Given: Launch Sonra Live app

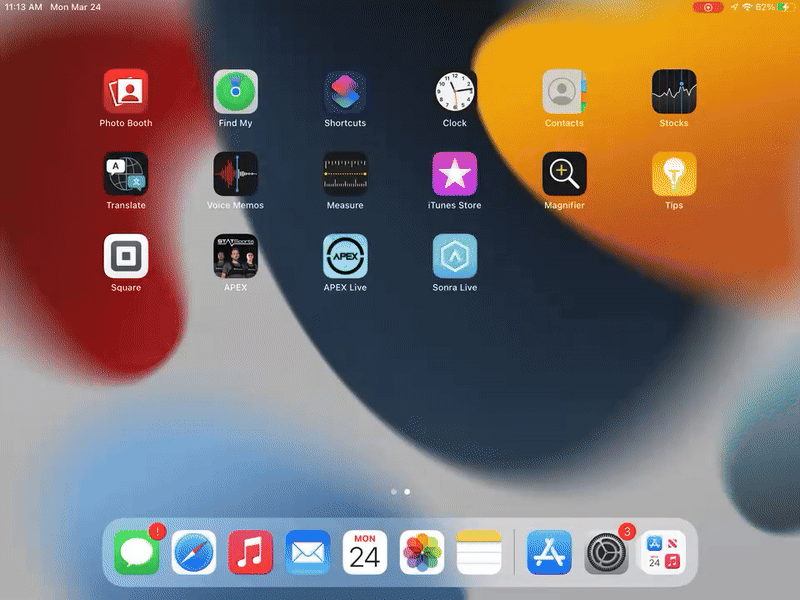Looking at the screenshot, I should (x=455, y=256).
